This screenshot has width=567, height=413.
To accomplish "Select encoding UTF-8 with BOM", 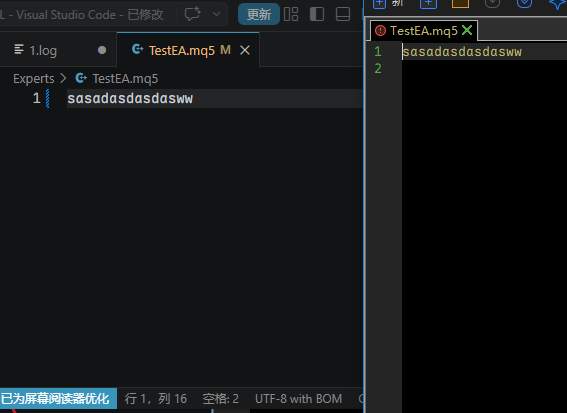I will pos(298,399).
